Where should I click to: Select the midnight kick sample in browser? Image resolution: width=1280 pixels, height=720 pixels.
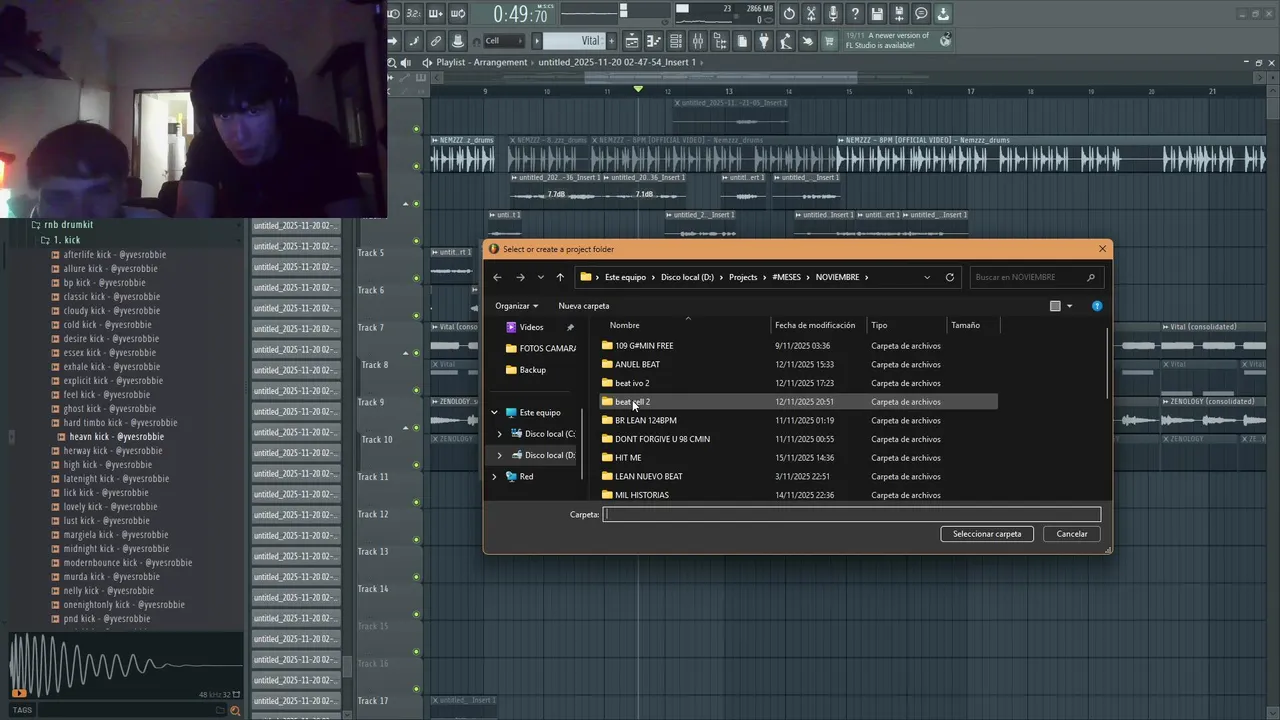(116, 548)
